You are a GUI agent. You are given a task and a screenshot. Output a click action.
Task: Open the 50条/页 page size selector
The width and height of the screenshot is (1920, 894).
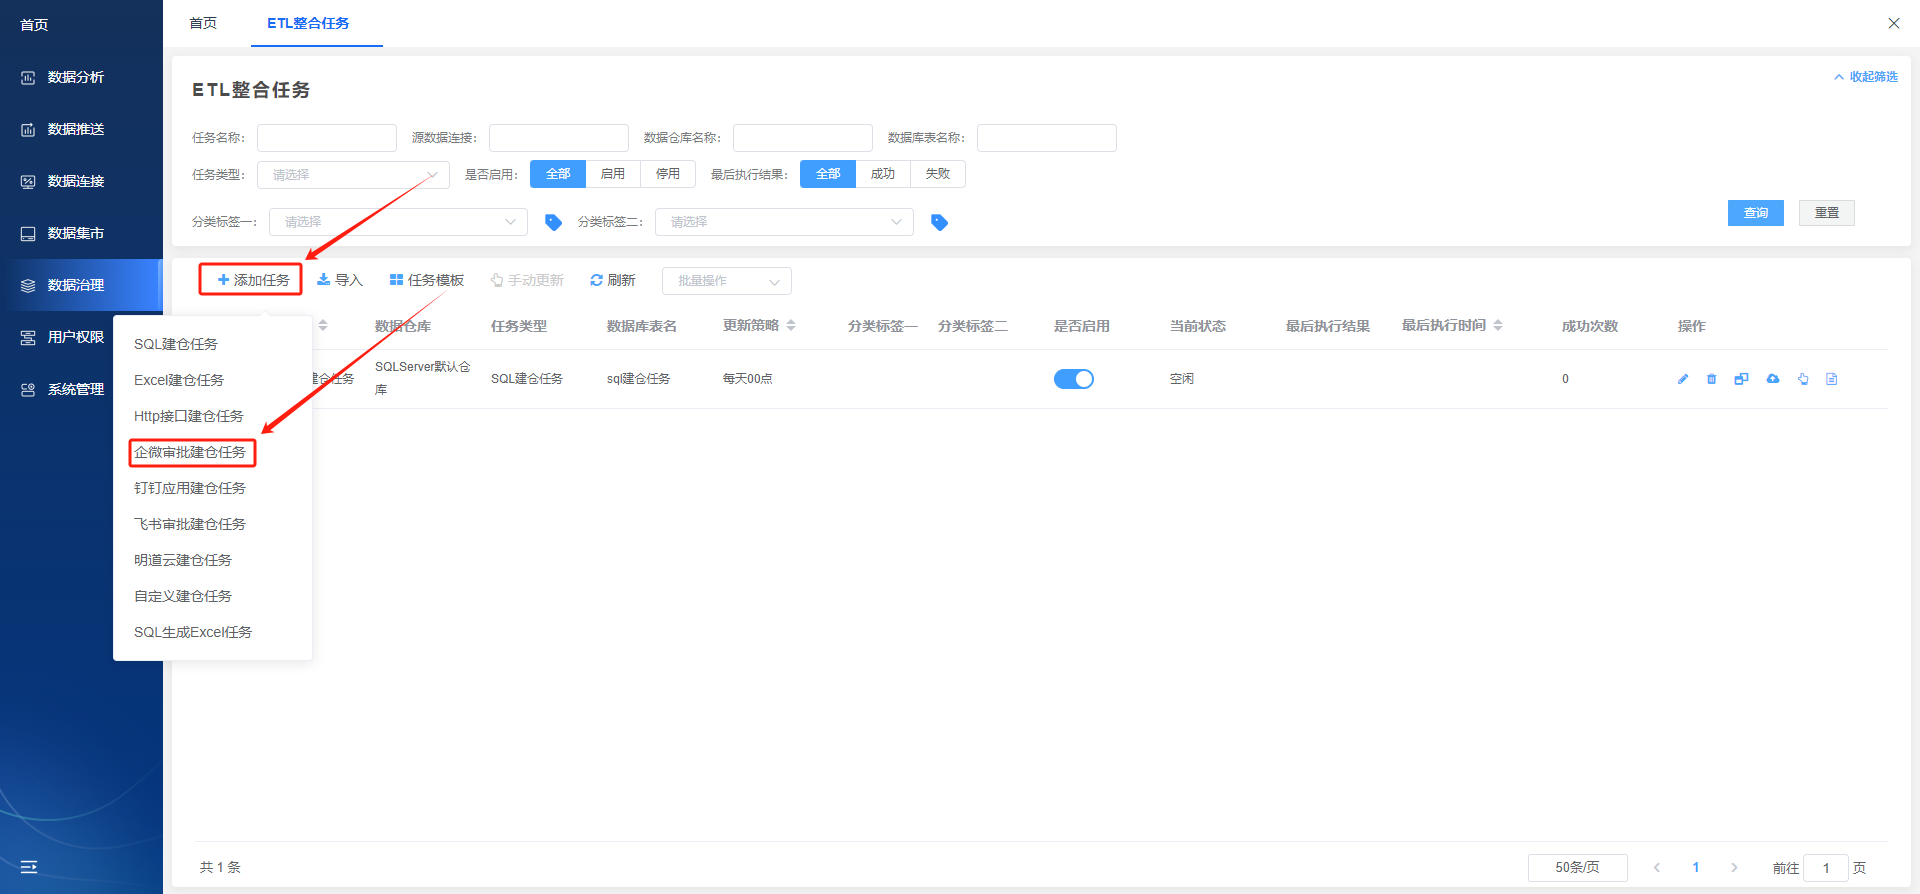pos(1578,868)
